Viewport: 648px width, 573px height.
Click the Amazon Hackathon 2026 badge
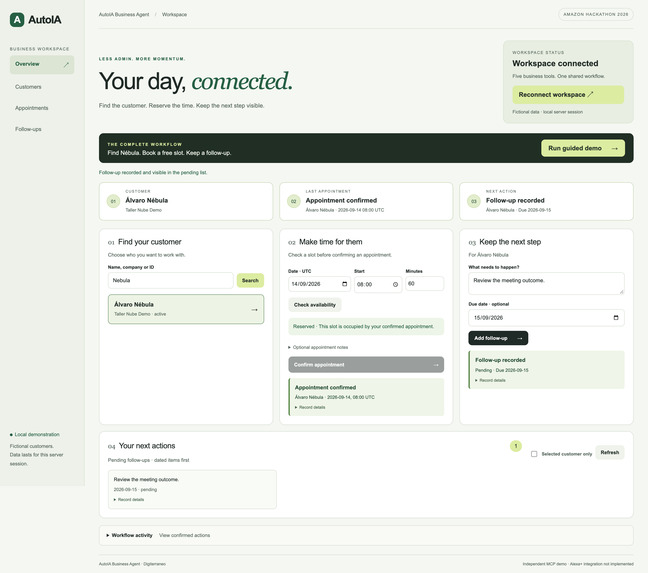[x=596, y=14]
